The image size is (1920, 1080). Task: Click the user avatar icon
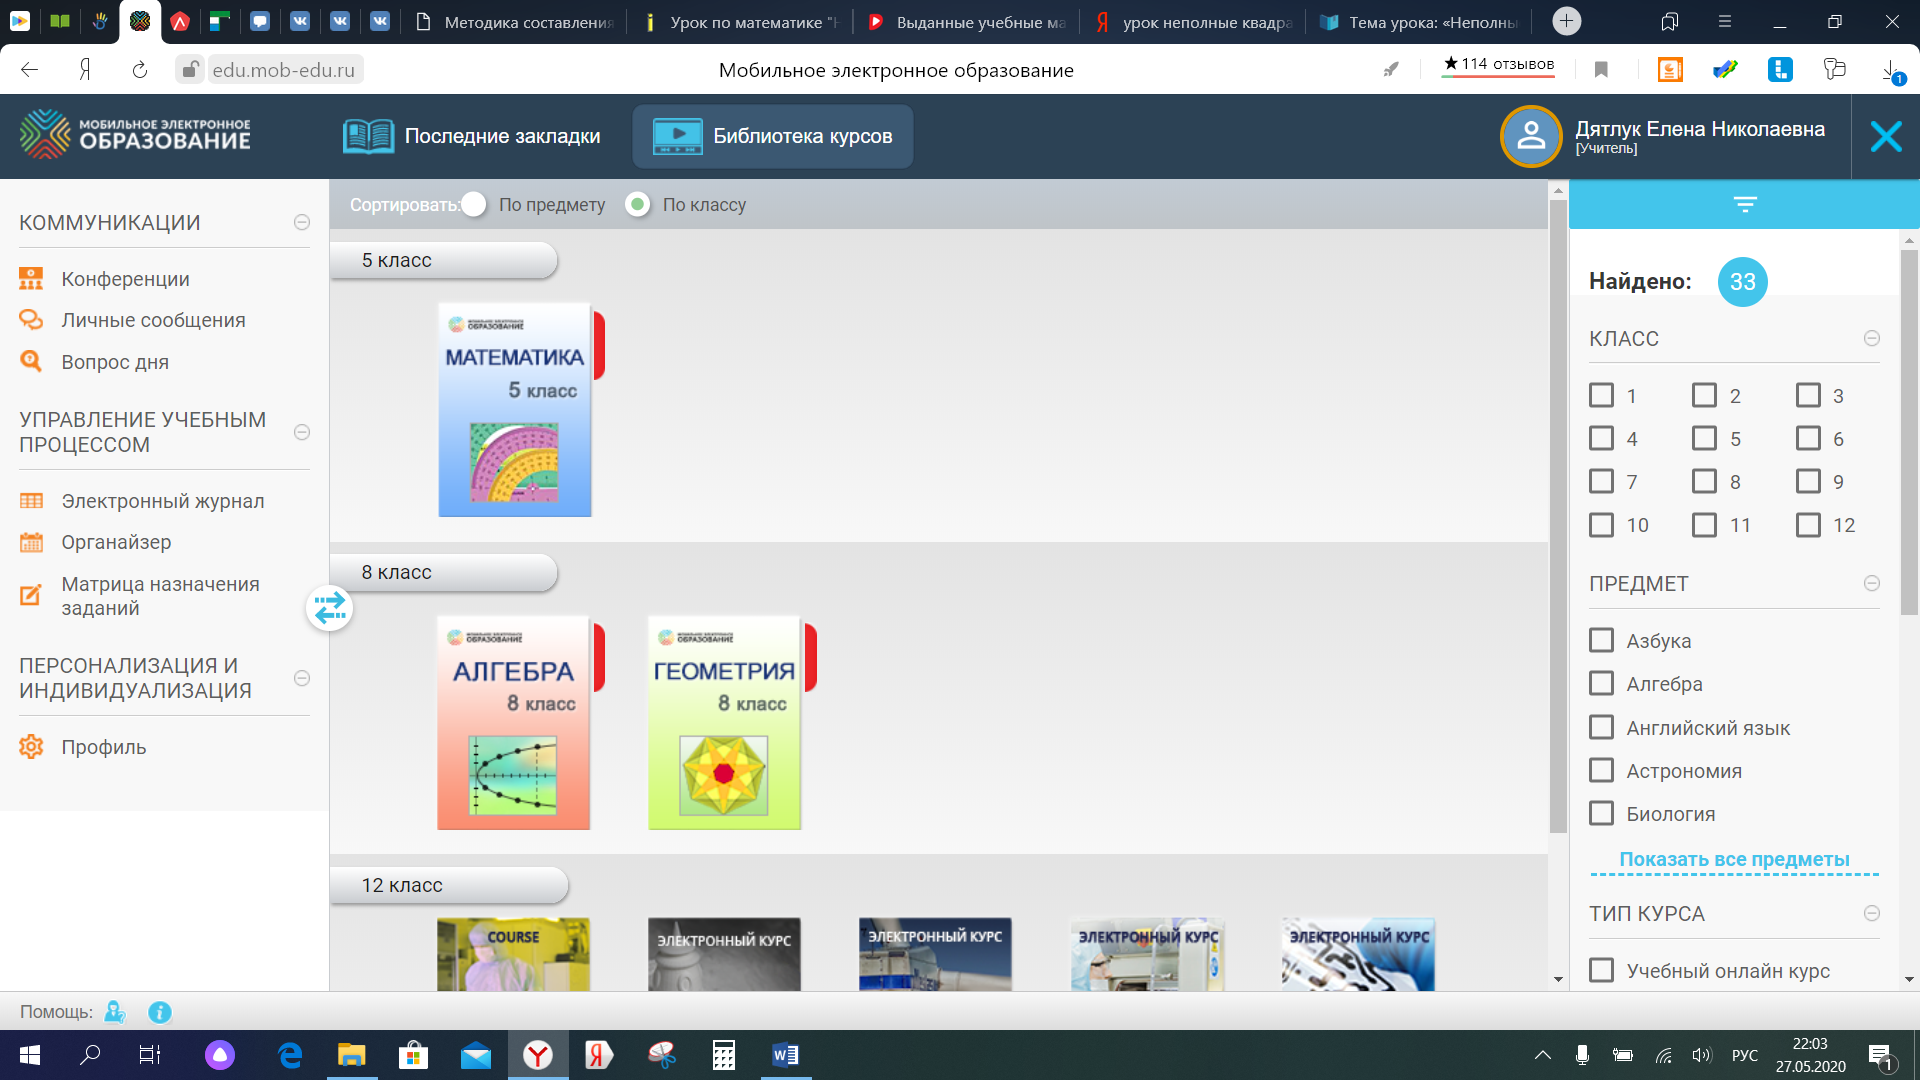coord(1530,136)
